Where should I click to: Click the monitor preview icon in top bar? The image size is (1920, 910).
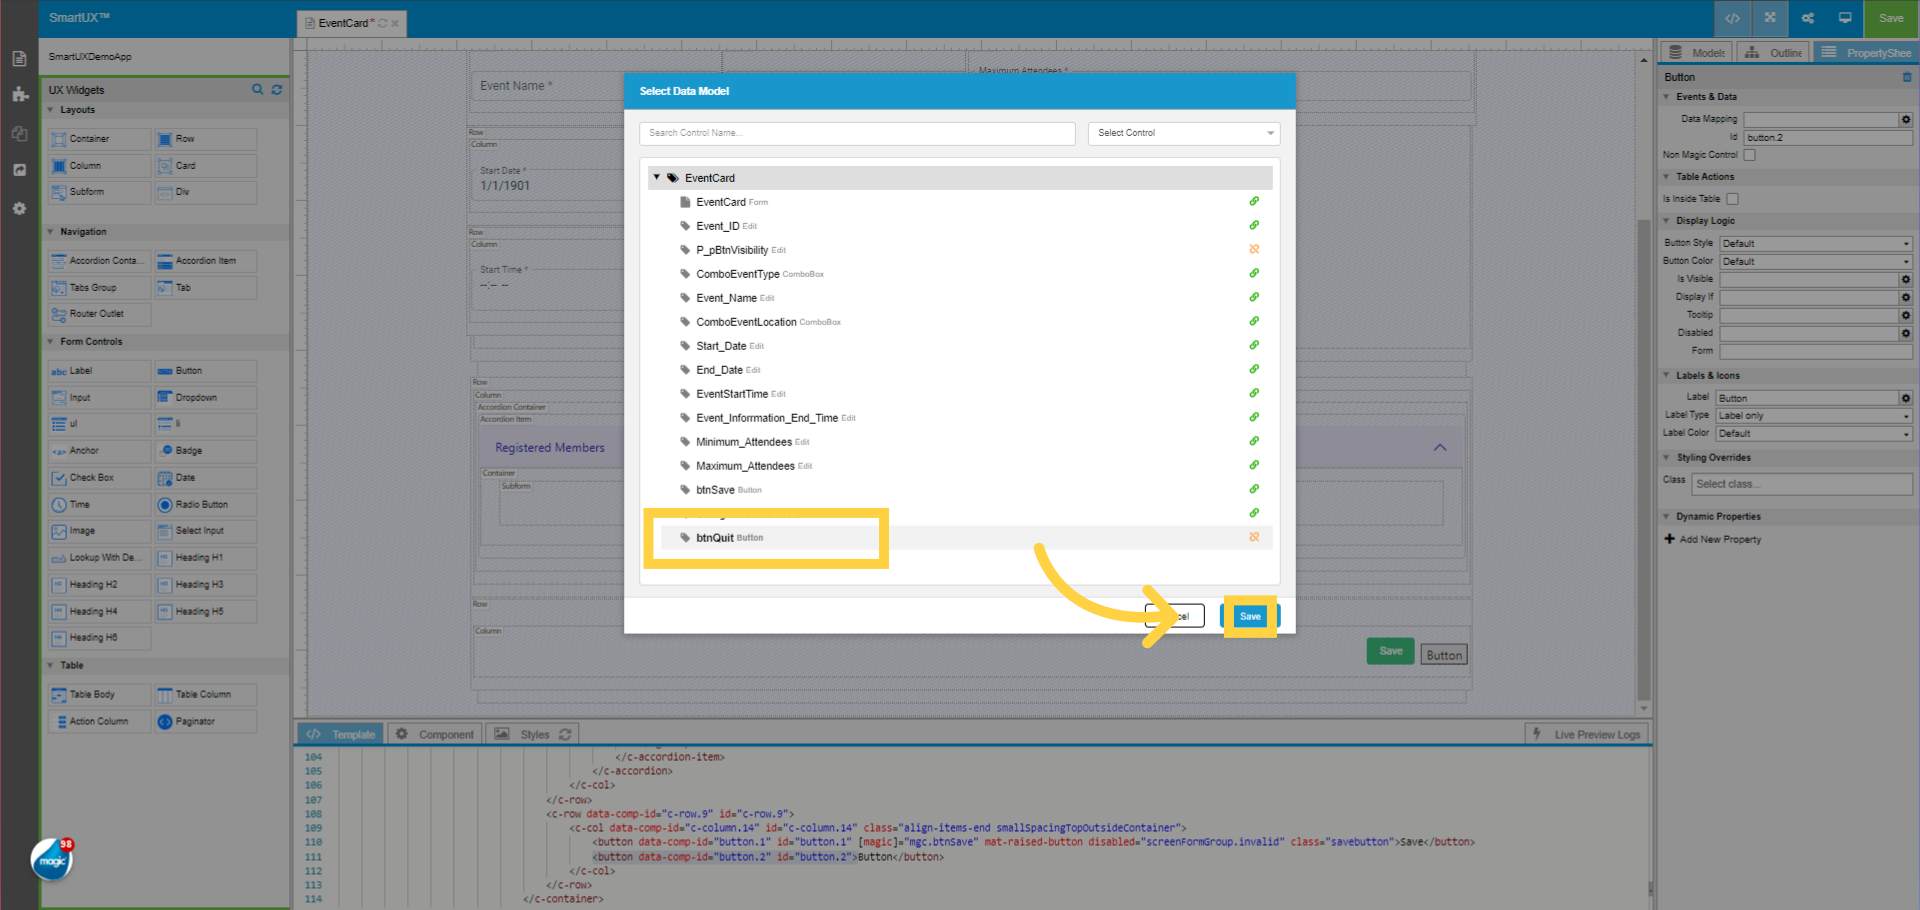tap(1845, 18)
